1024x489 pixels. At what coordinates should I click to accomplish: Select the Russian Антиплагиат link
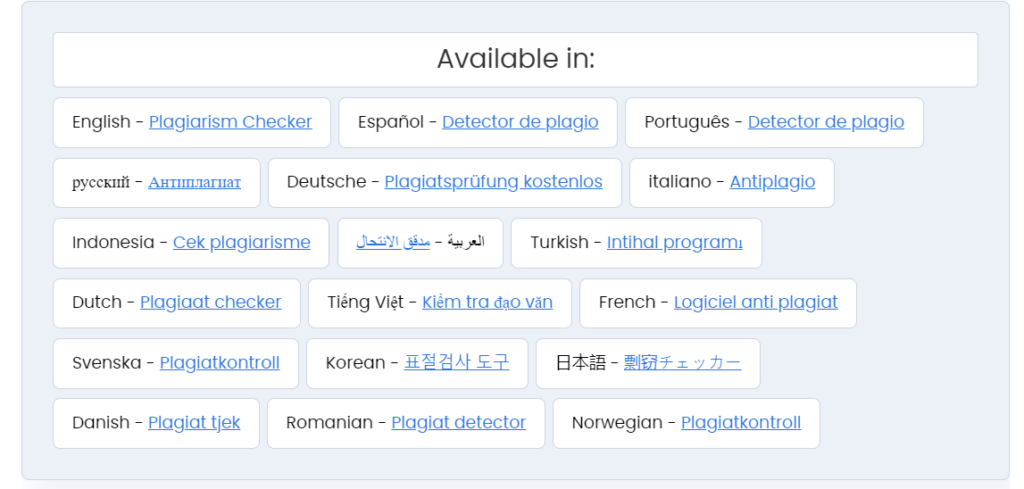(194, 182)
